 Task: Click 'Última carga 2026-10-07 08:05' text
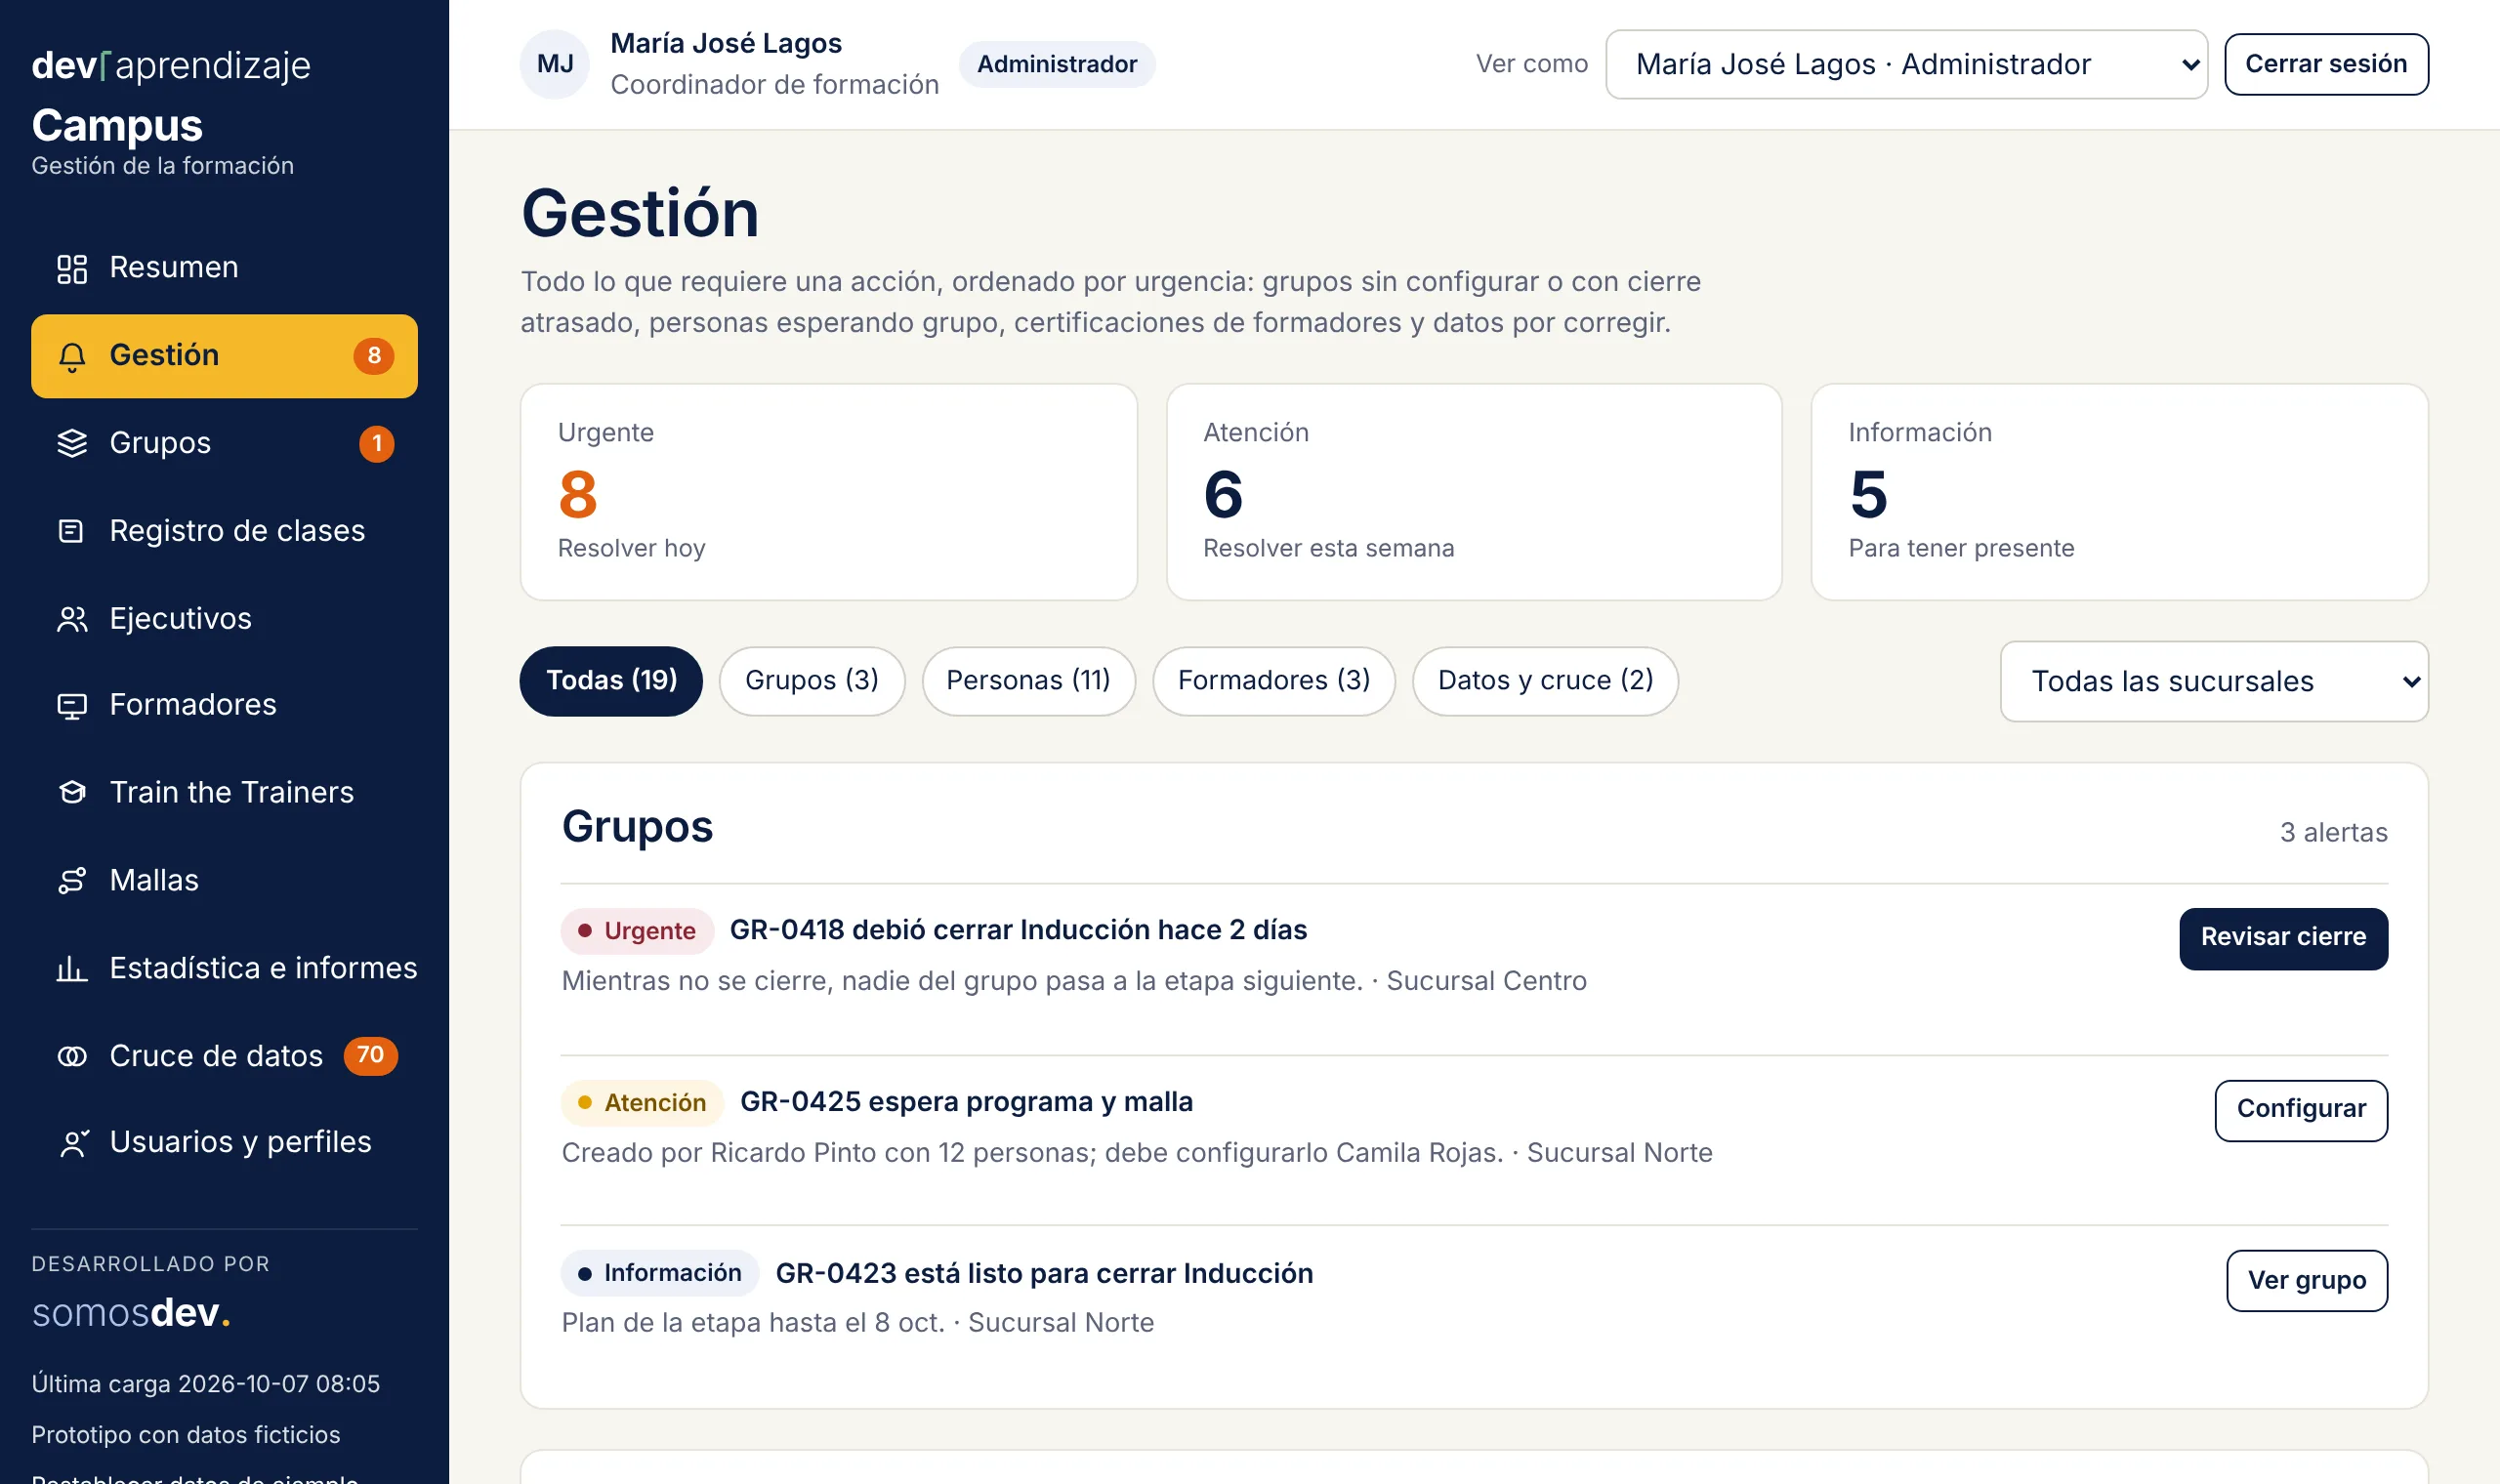click(x=205, y=1384)
